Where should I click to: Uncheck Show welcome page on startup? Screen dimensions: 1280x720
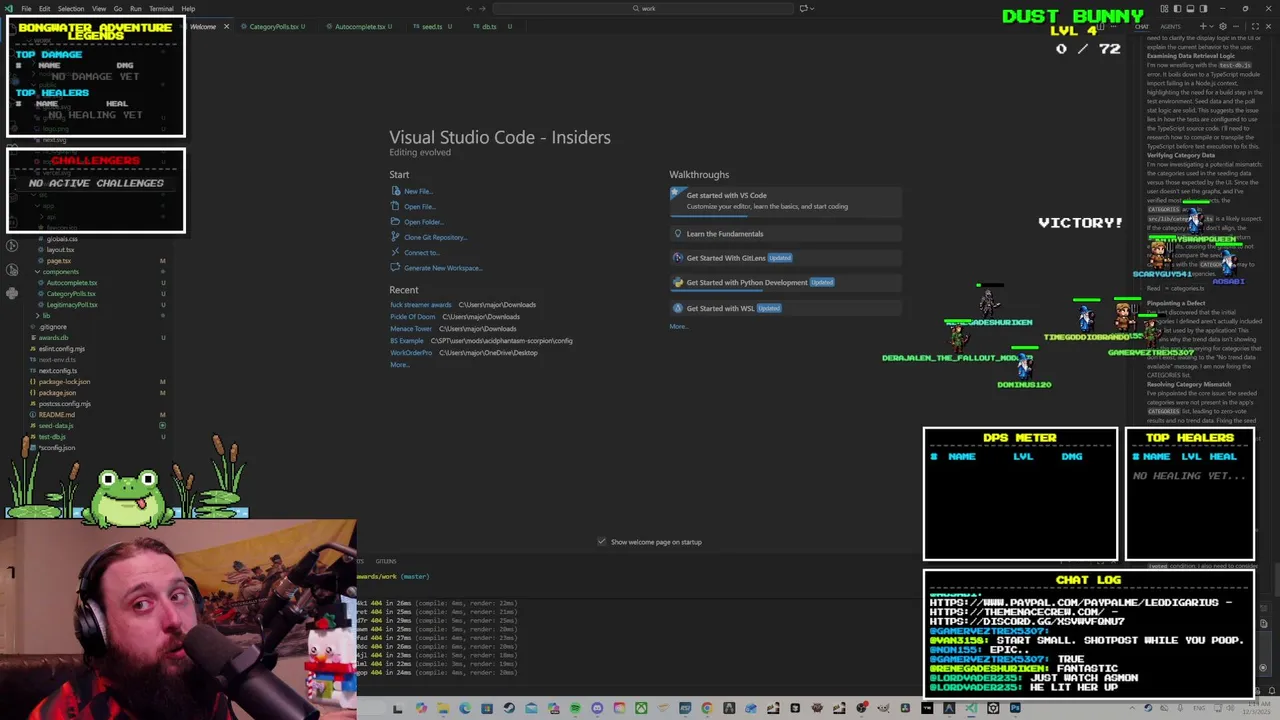coord(601,542)
